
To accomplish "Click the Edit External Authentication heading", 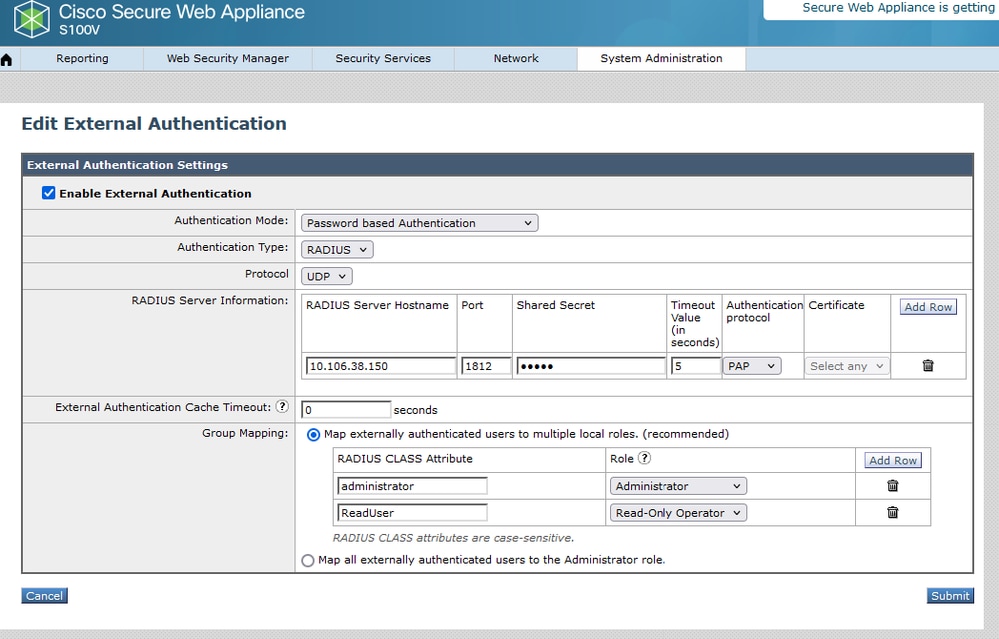I will [154, 124].
